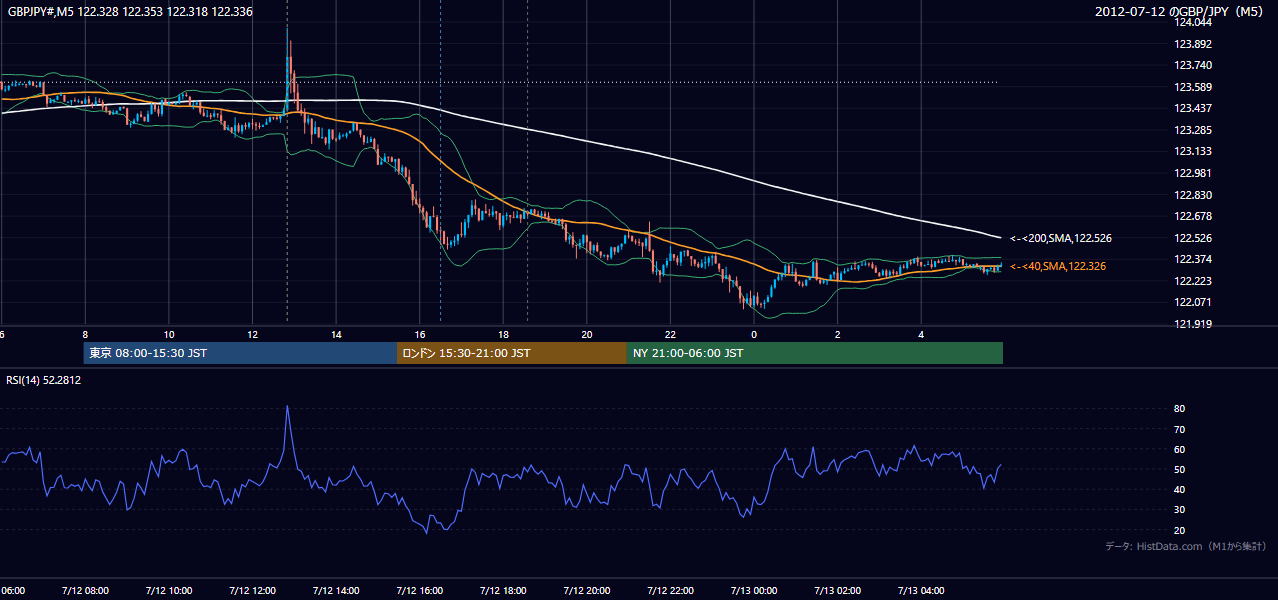
Task: Click the 123.892 price axis label
Action: [1193, 44]
